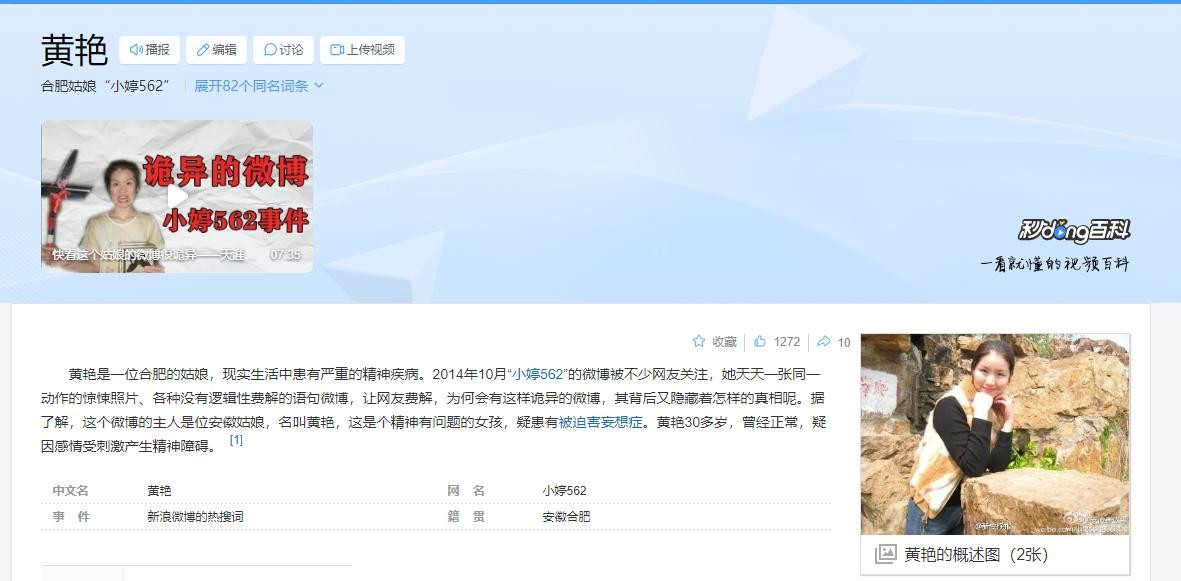Viewport: 1181px width, 581px height.
Task: Click the 播报 speaker icon
Action: [x=136, y=50]
